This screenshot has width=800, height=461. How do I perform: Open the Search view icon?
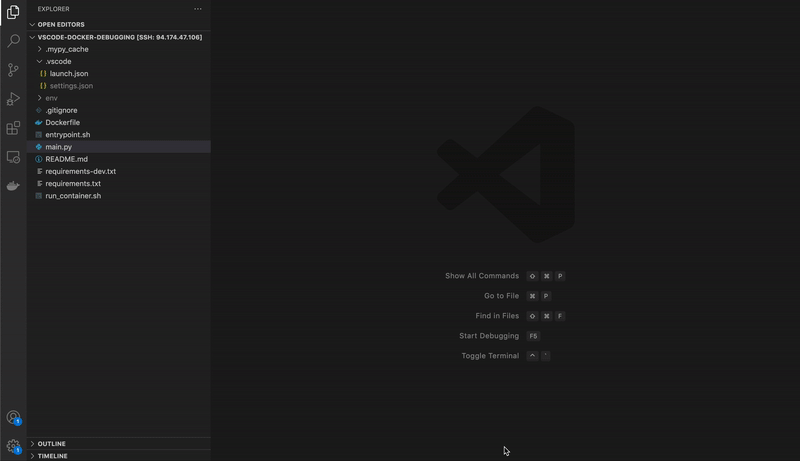[13, 41]
